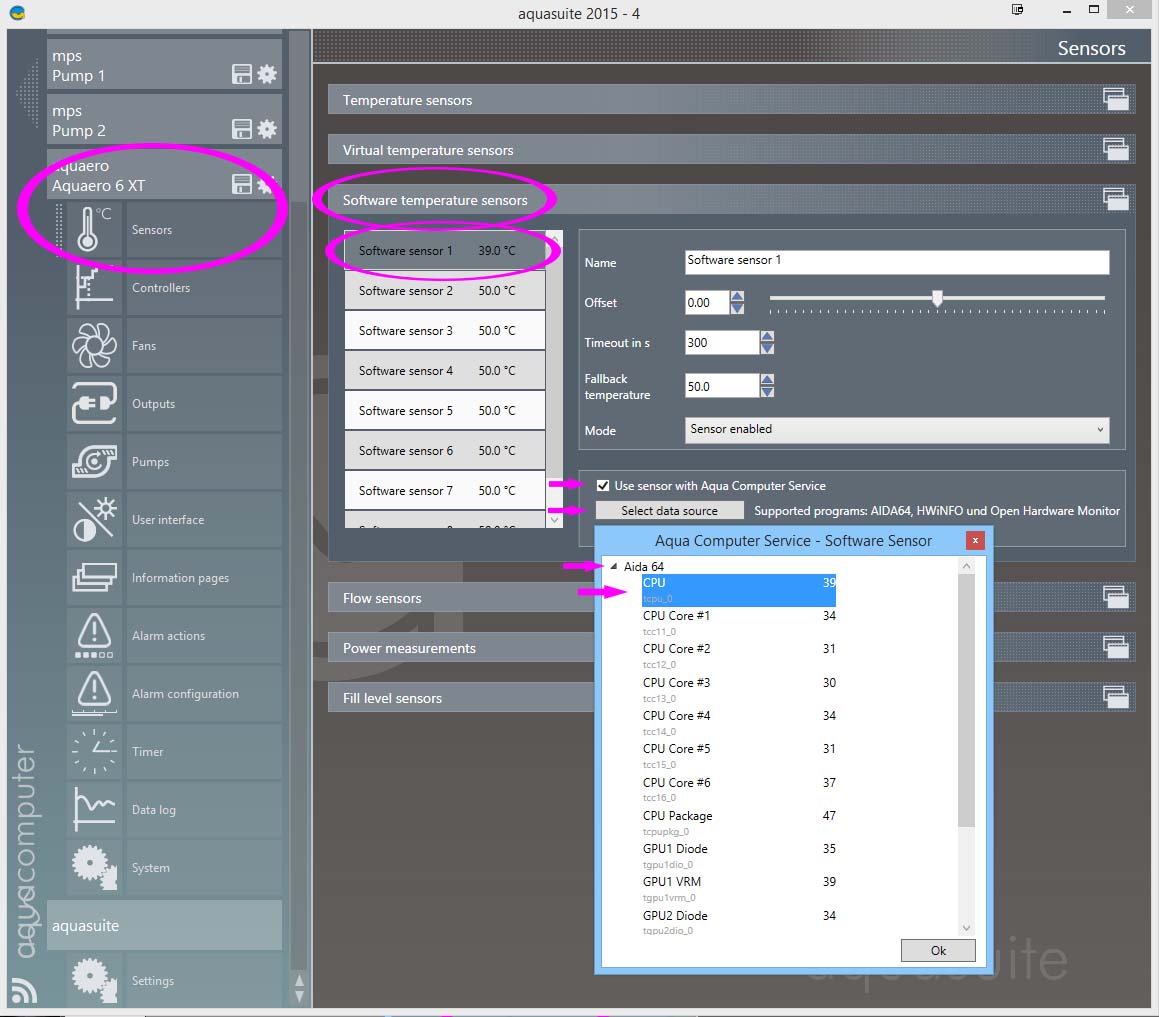
Task: Open the Mode dropdown showing Sensor enabled
Action: (x=897, y=429)
